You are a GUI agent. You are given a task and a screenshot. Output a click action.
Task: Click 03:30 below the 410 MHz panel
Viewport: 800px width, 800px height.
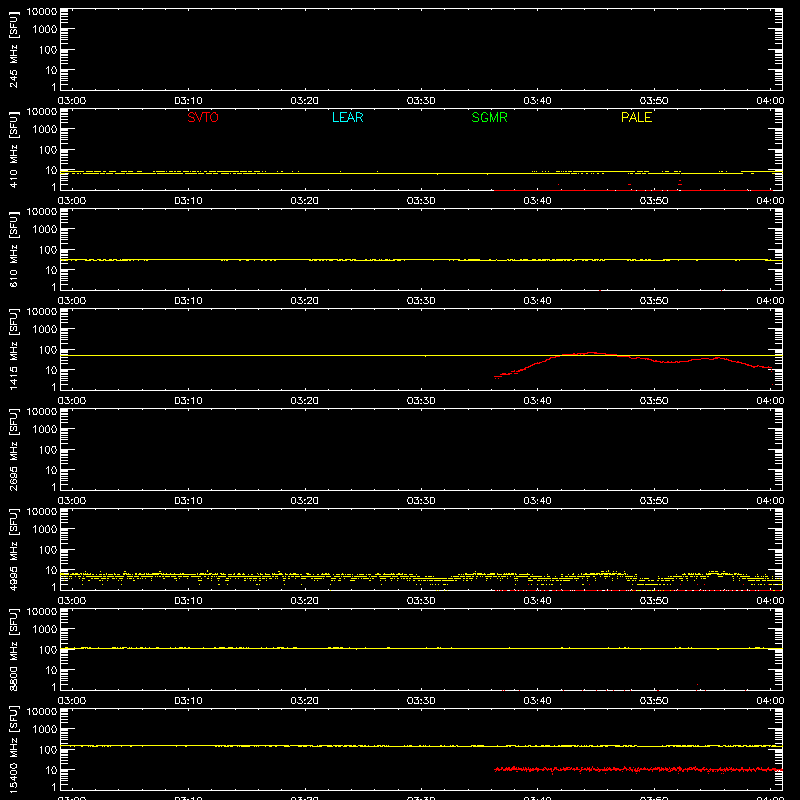tap(421, 201)
